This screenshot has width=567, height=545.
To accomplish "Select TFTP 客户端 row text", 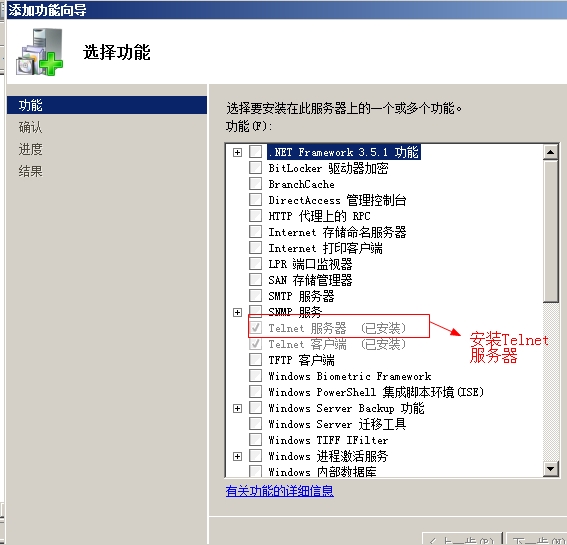I will click(301, 360).
